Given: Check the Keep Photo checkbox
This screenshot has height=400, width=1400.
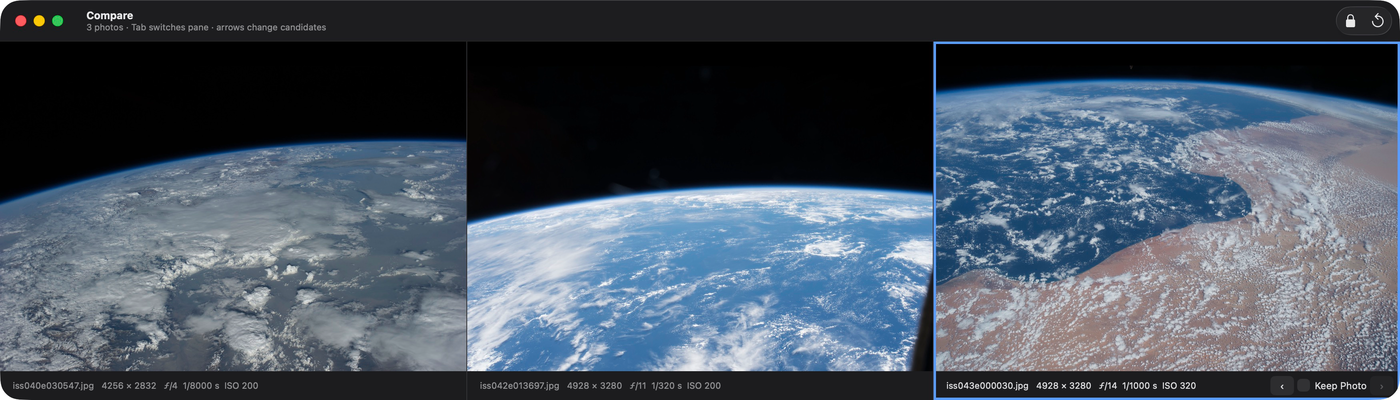Looking at the screenshot, I should click(1304, 386).
